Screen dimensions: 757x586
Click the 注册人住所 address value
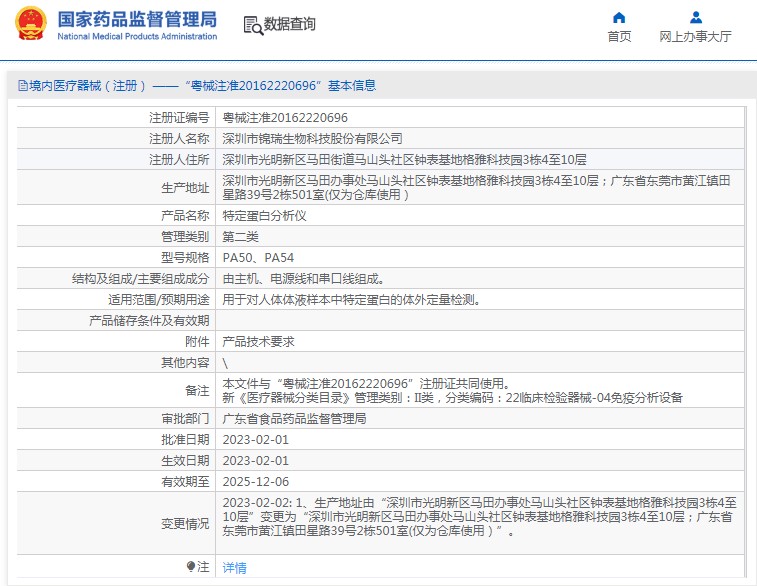coord(404,160)
